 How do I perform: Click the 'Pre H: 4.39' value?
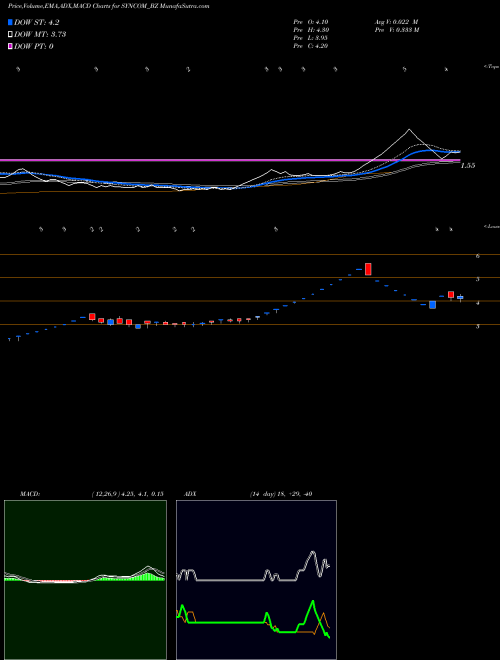click(311, 30)
